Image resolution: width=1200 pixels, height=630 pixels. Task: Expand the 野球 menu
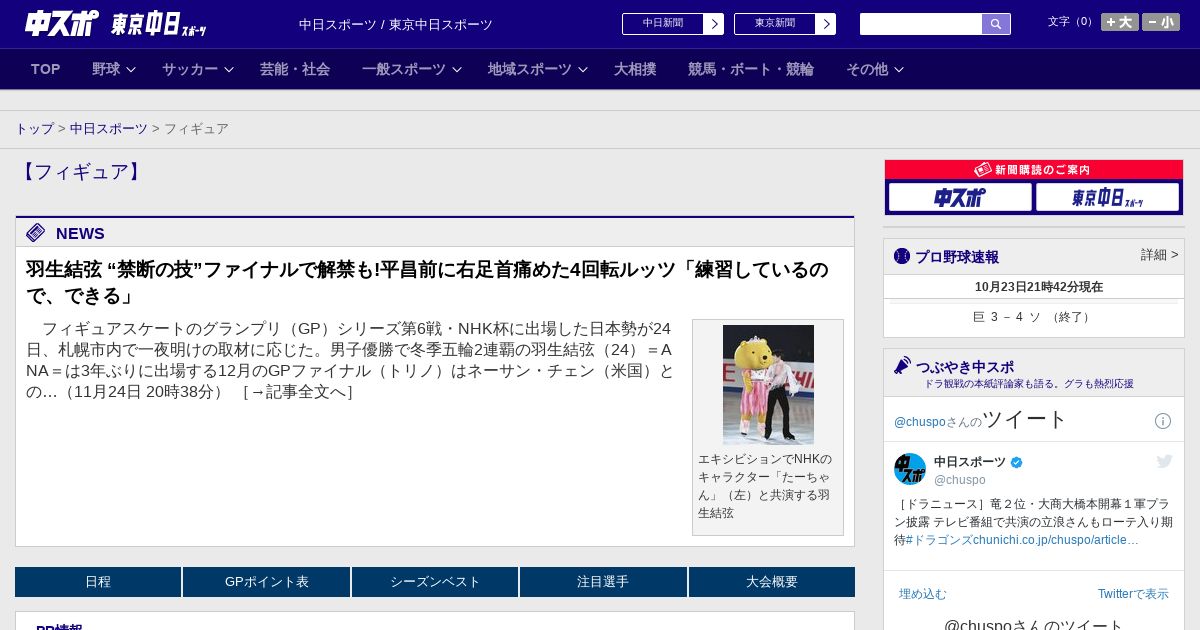(x=113, y=69)
